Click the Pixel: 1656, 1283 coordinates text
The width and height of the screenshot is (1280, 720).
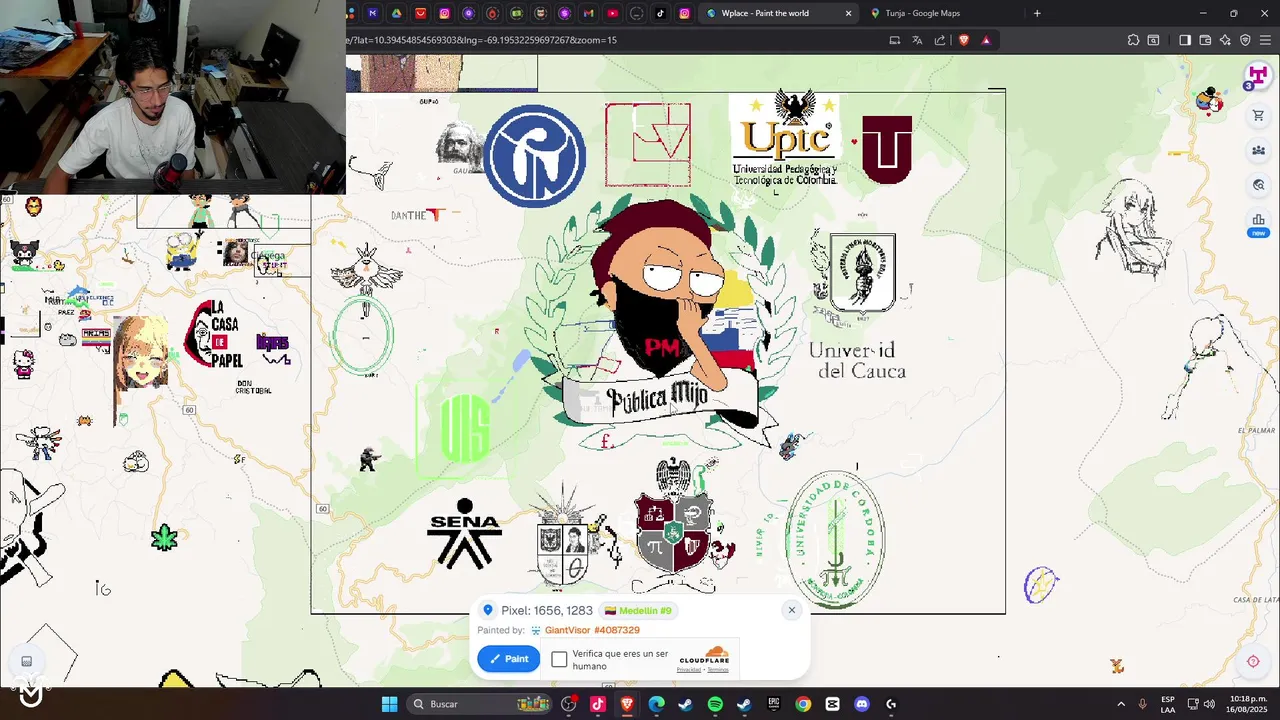[547, 610]
